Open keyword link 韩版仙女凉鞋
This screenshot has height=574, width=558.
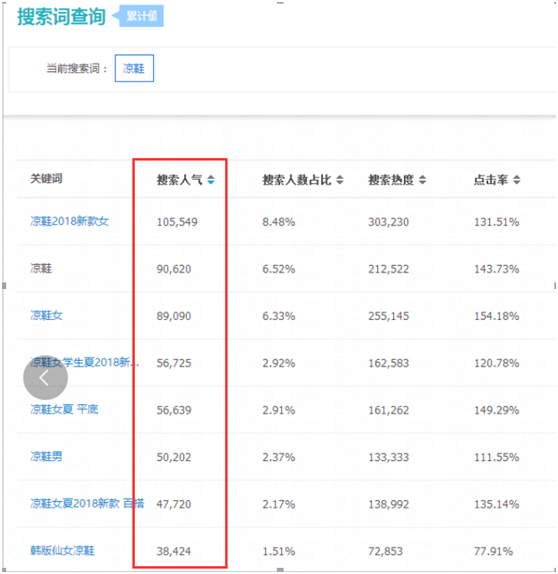click(63, 550)
